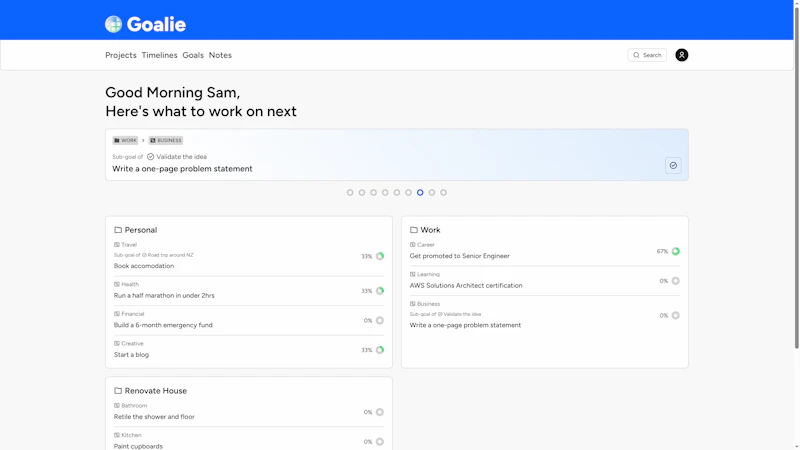Open Build a 6-month emergency fund goal
Screen dimensions: 800x450
(x=163, y=325)
